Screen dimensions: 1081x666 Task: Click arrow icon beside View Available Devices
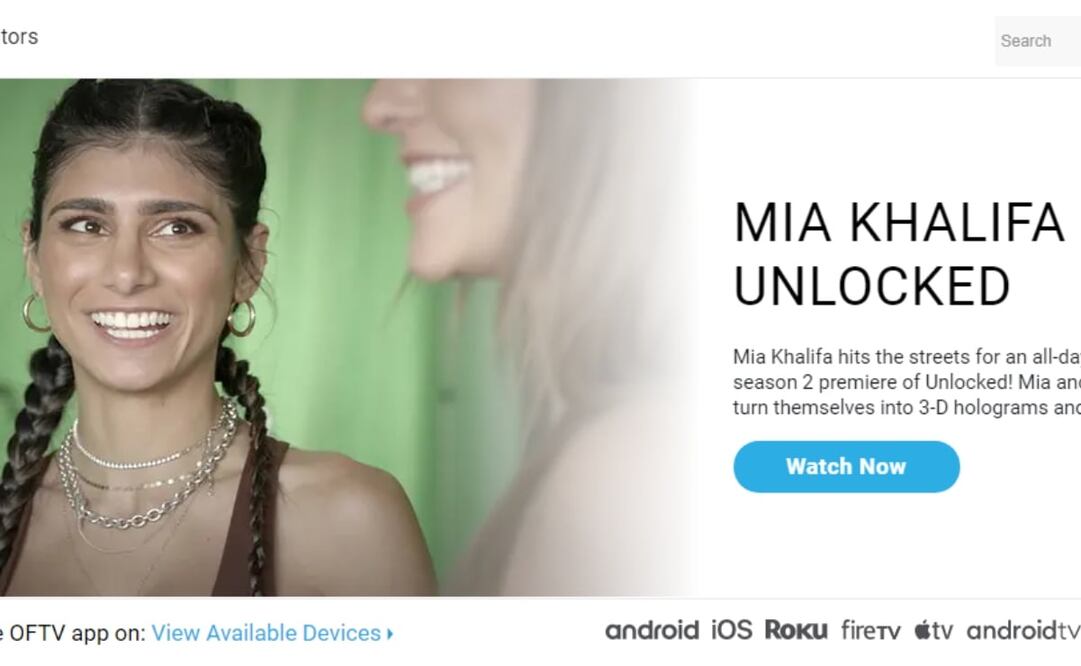pos(390,633)
